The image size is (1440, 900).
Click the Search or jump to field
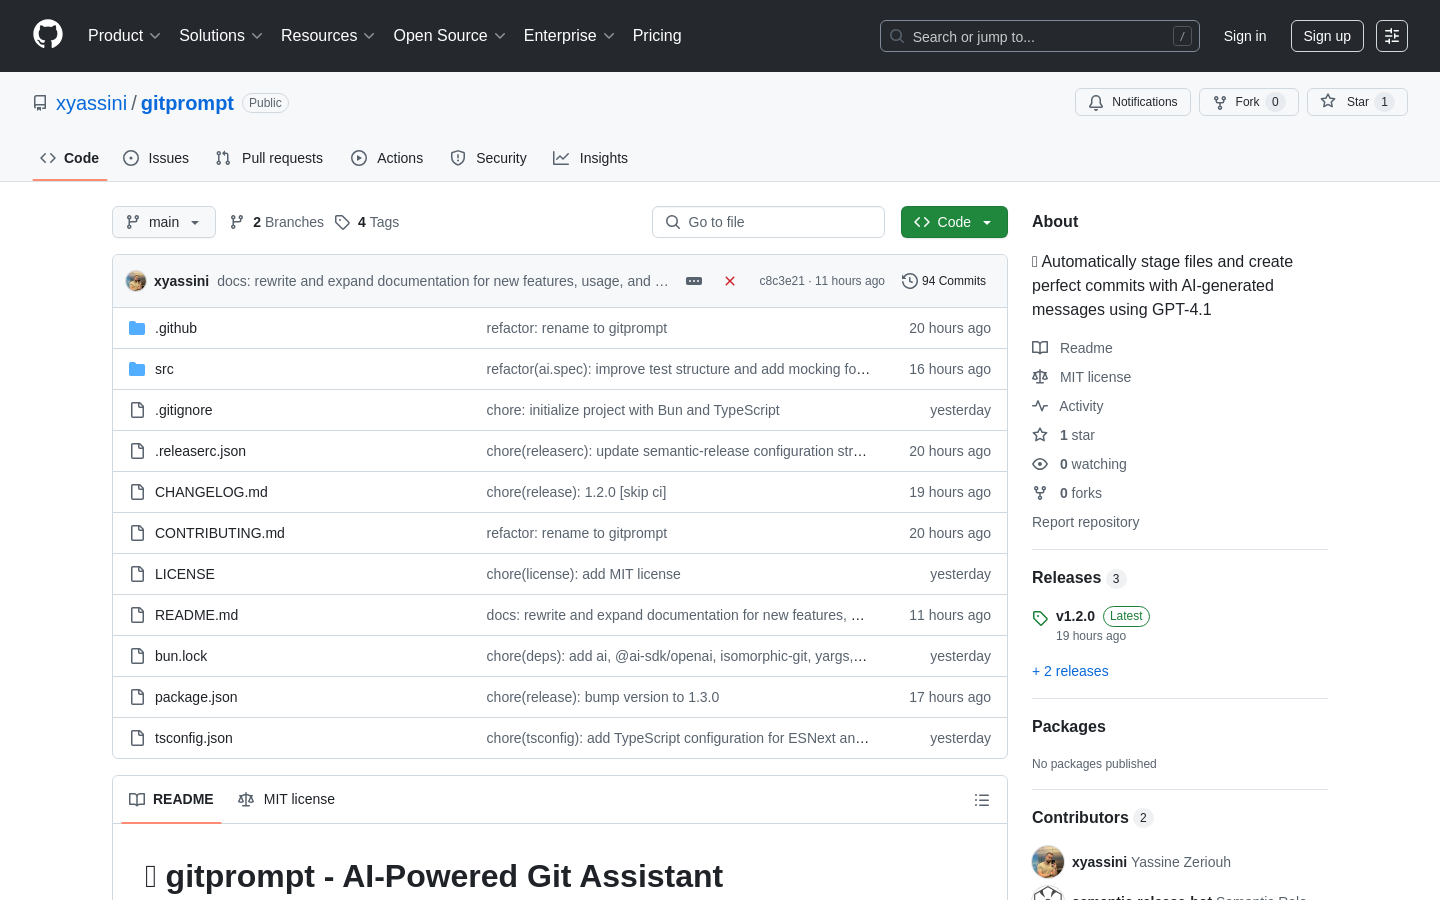click(1040, 36)
